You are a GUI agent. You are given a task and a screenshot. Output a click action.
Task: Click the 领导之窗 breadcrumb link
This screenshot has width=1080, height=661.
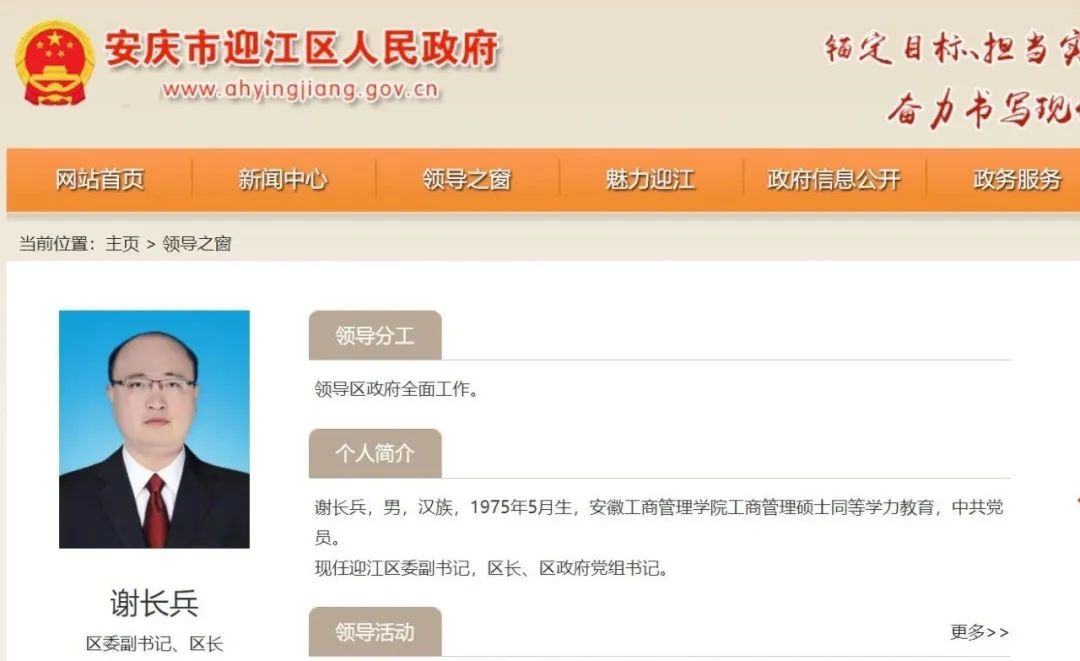197,244
